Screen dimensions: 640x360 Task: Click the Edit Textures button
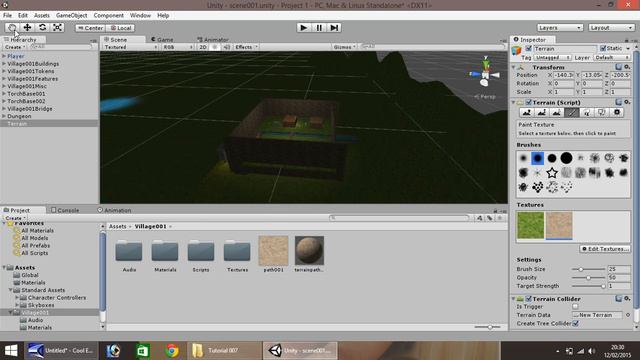605,249
